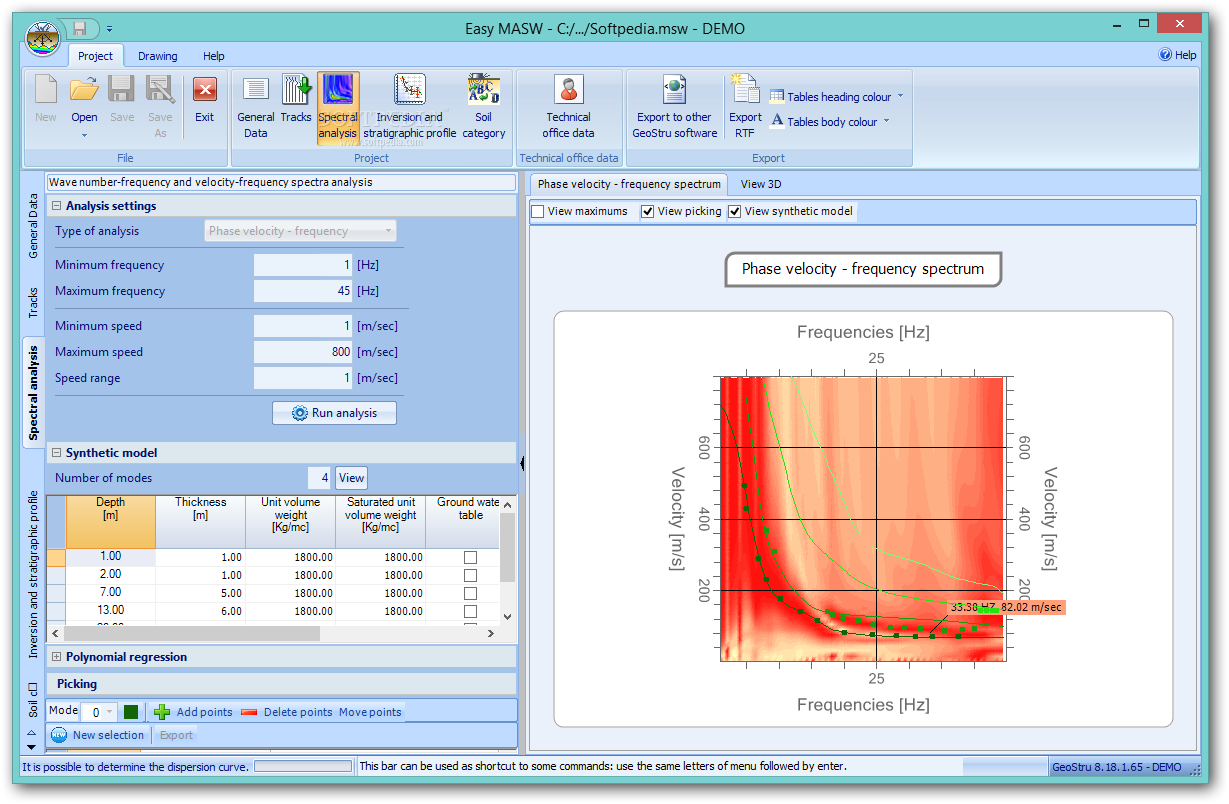This screenshot has width=1229, height=804.
Task: Click the Run analysis gear button
Action: (334, 413)
